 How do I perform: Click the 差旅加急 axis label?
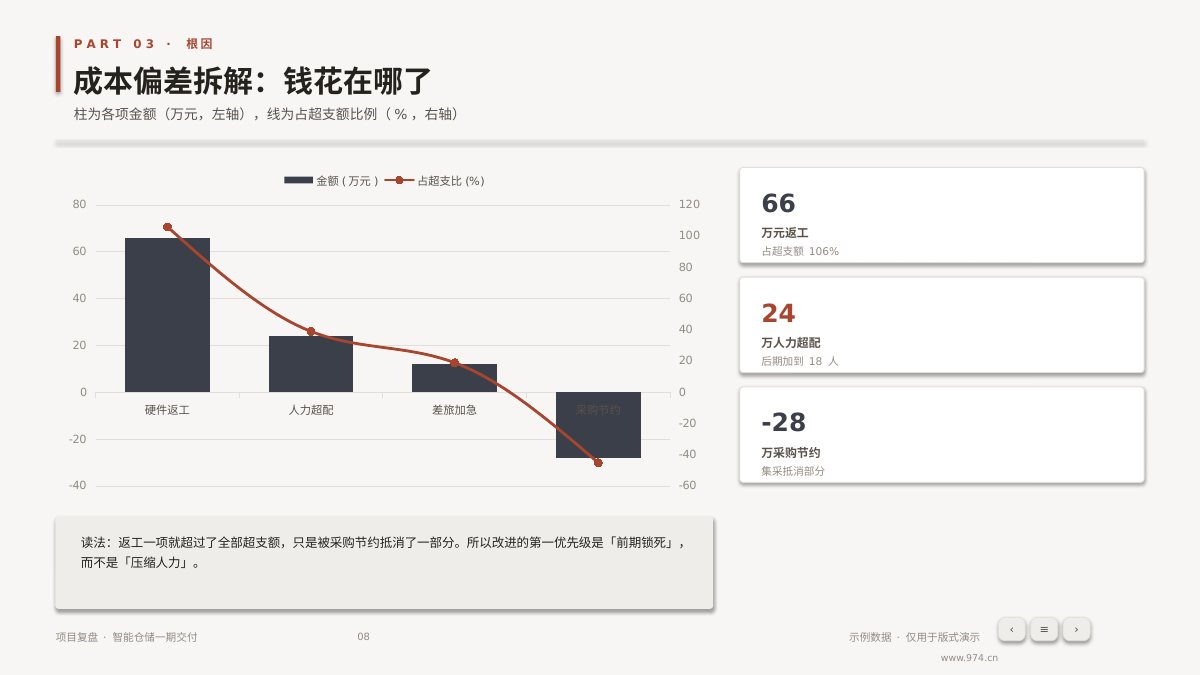click(454, 410)
